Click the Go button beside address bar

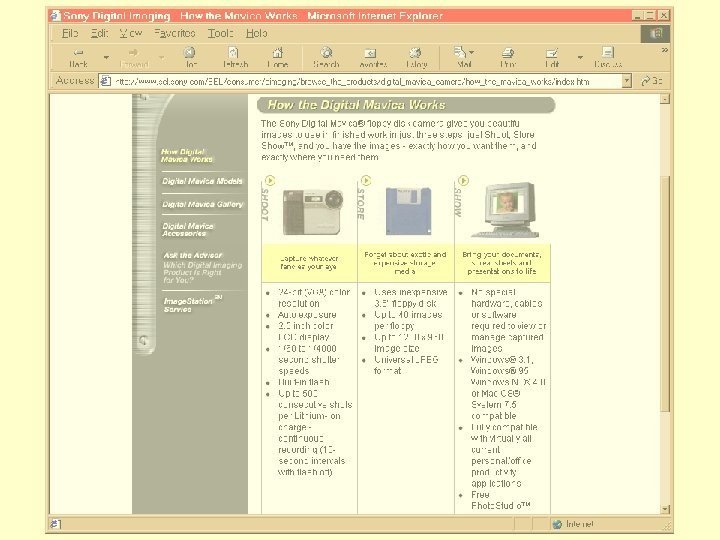652,81
